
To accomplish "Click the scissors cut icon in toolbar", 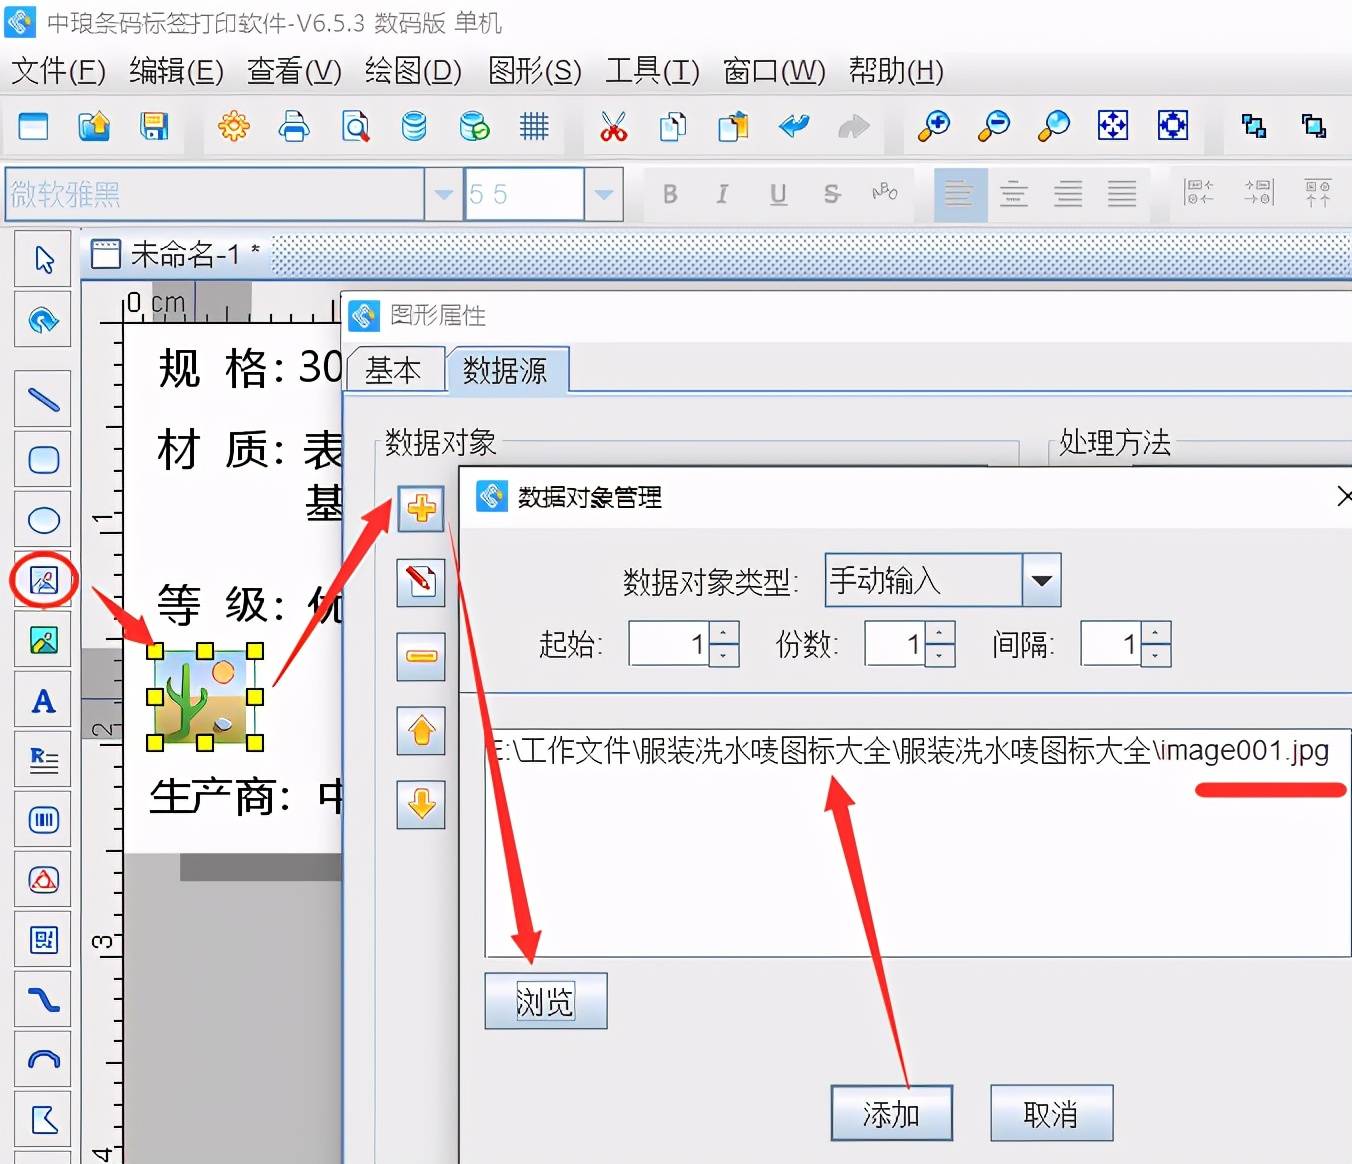I will tap(613, 127).
